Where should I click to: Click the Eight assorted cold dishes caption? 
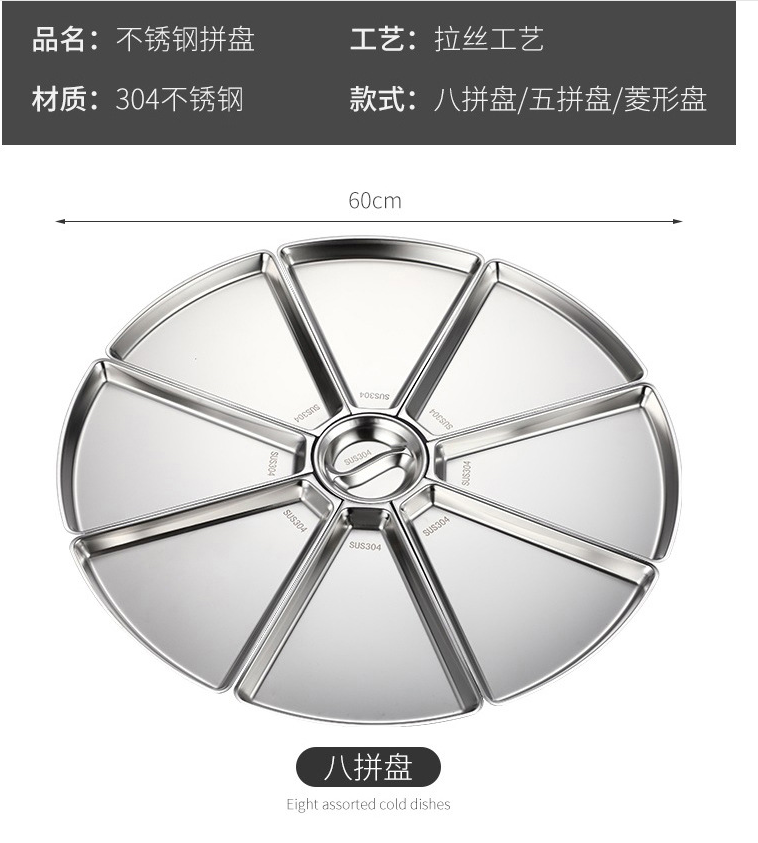coord(368,805)
